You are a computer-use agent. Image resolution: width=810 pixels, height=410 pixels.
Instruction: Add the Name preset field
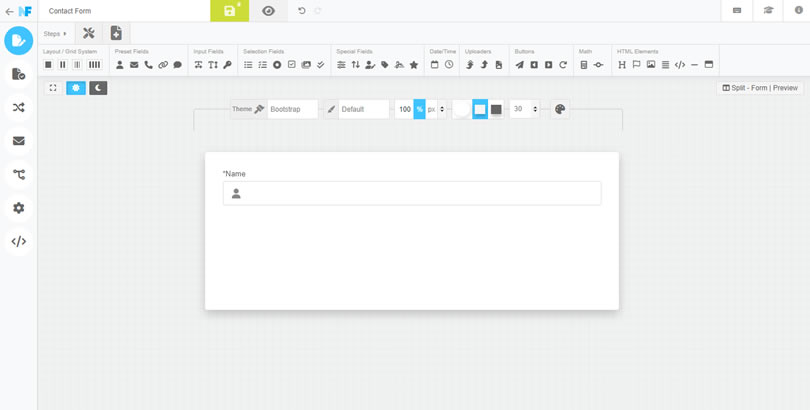tap(120, 65)
